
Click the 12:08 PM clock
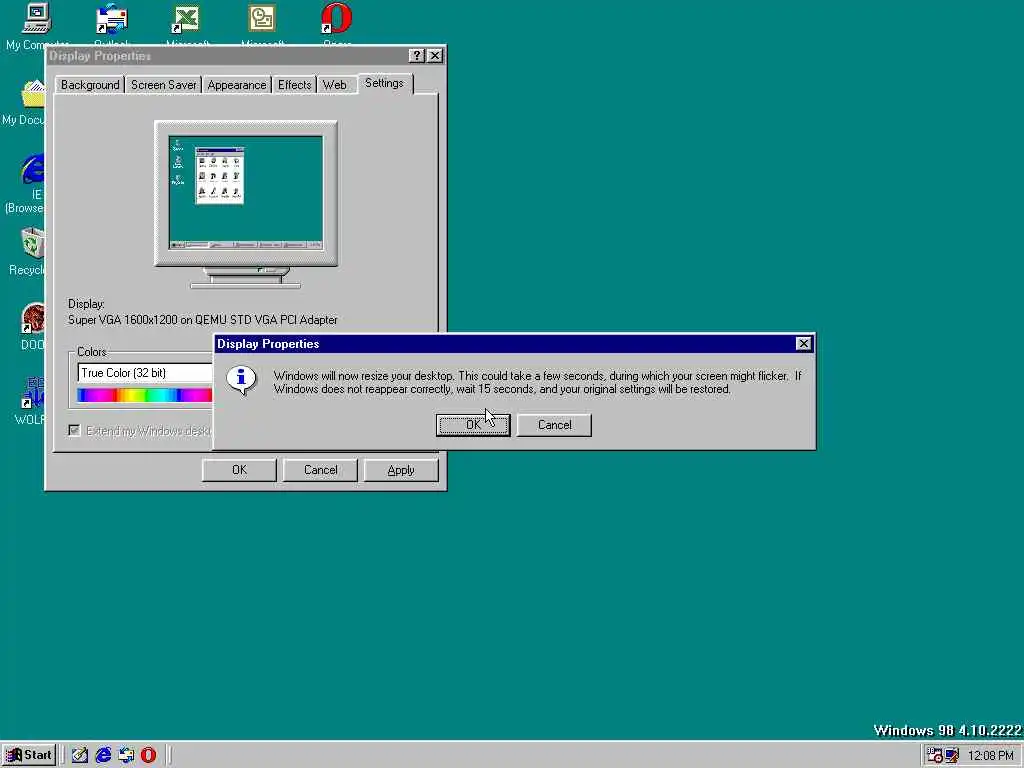point(991,756)
